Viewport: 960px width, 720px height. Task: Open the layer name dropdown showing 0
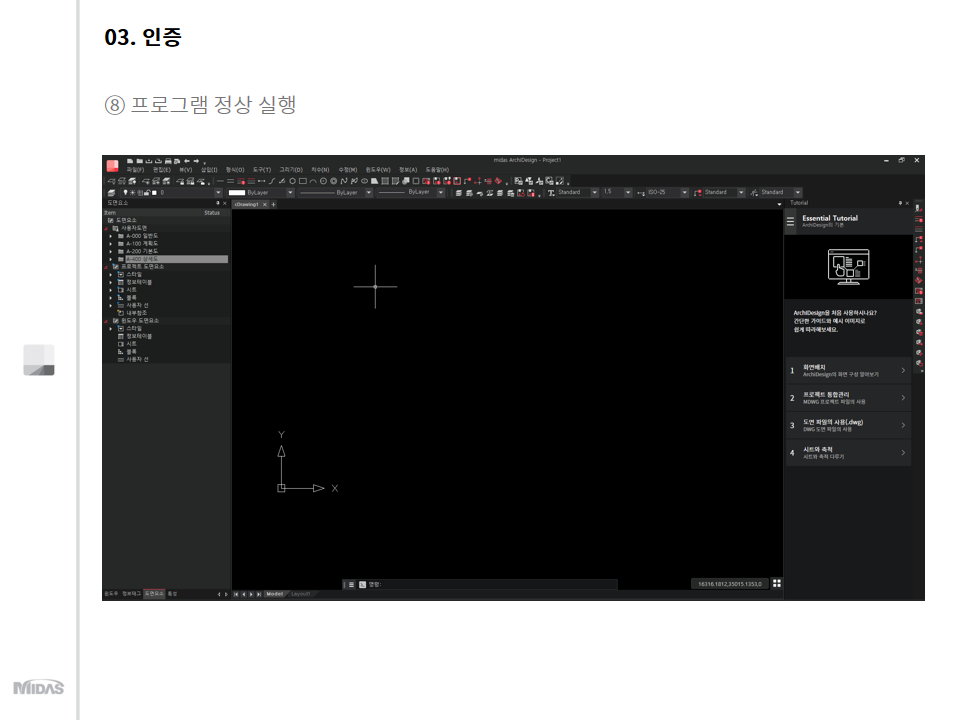[x=219, y=192]
